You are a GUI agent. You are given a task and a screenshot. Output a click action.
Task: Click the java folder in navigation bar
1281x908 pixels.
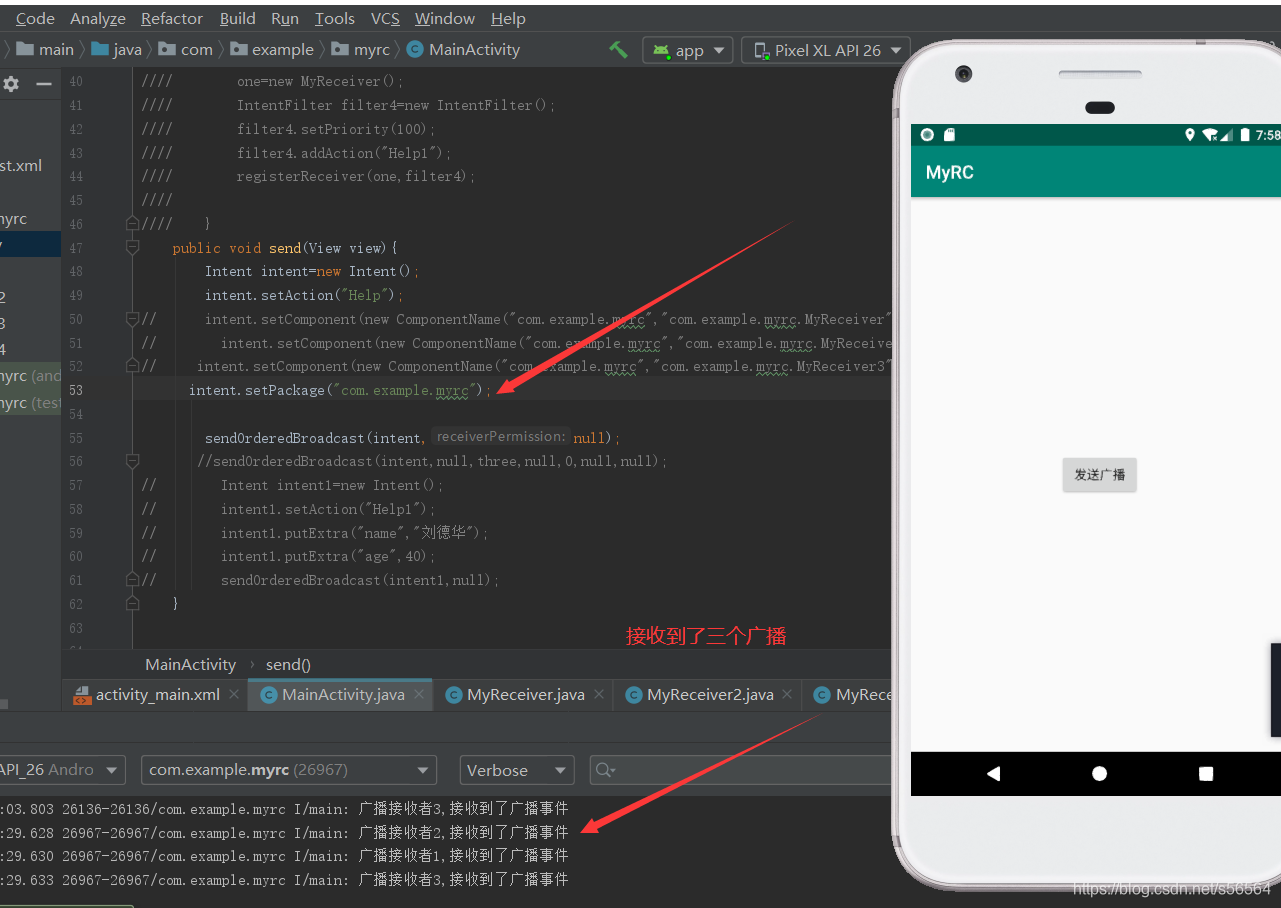117,49
